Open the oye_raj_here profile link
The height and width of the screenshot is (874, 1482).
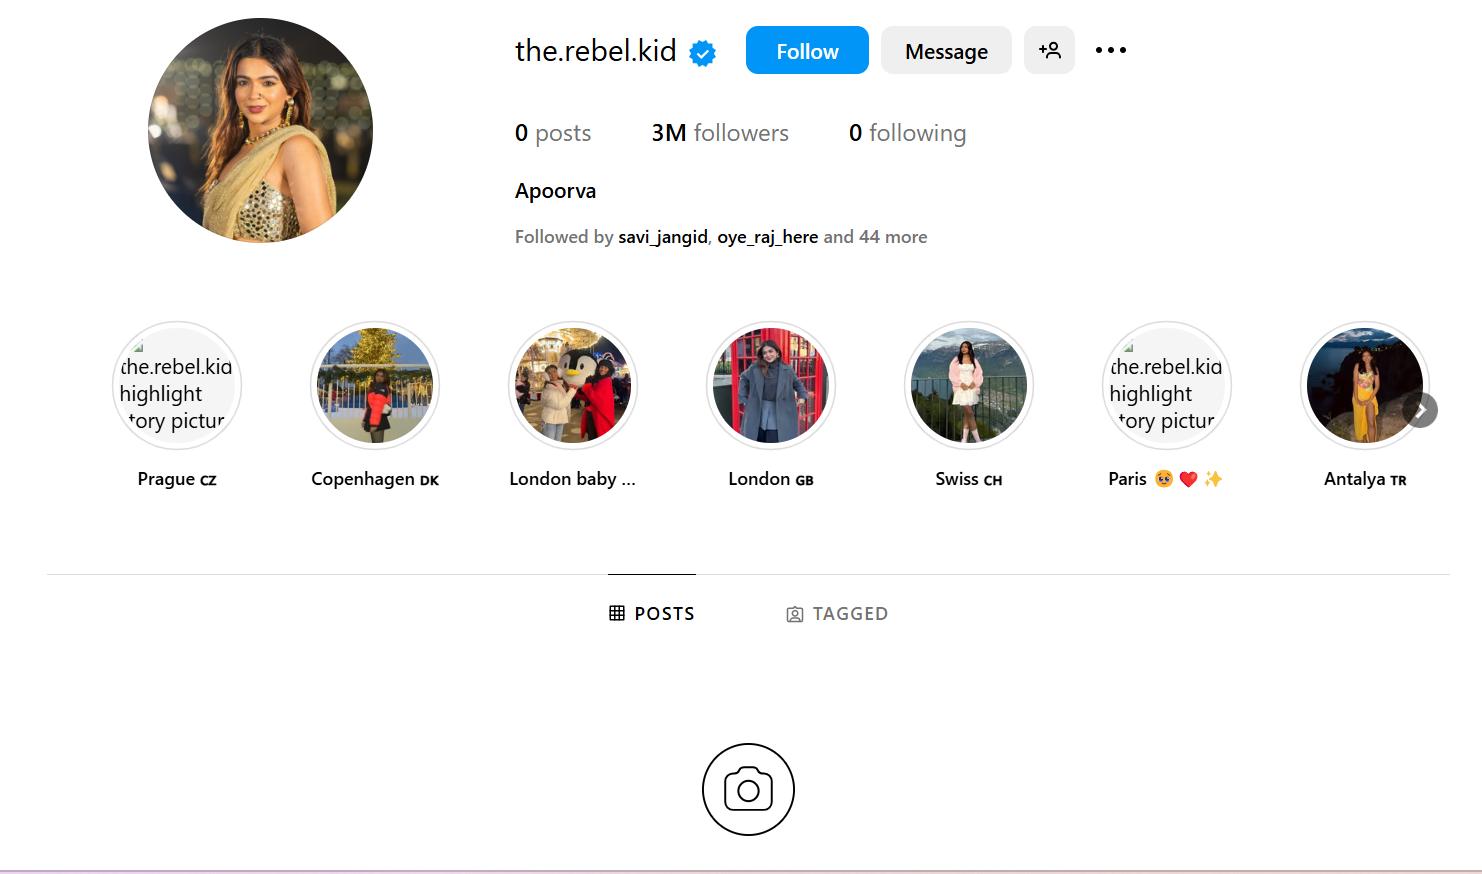pos(767,237)
